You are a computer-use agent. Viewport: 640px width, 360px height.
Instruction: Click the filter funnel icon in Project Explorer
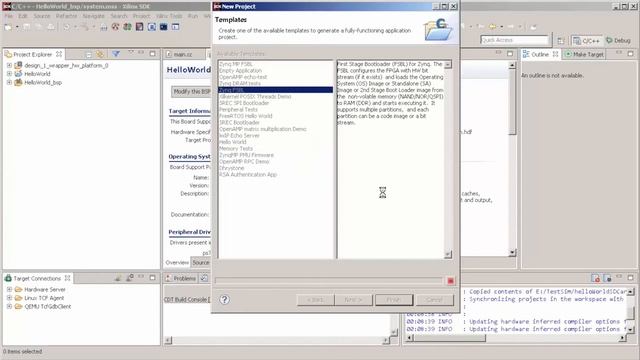coord(116,54)
